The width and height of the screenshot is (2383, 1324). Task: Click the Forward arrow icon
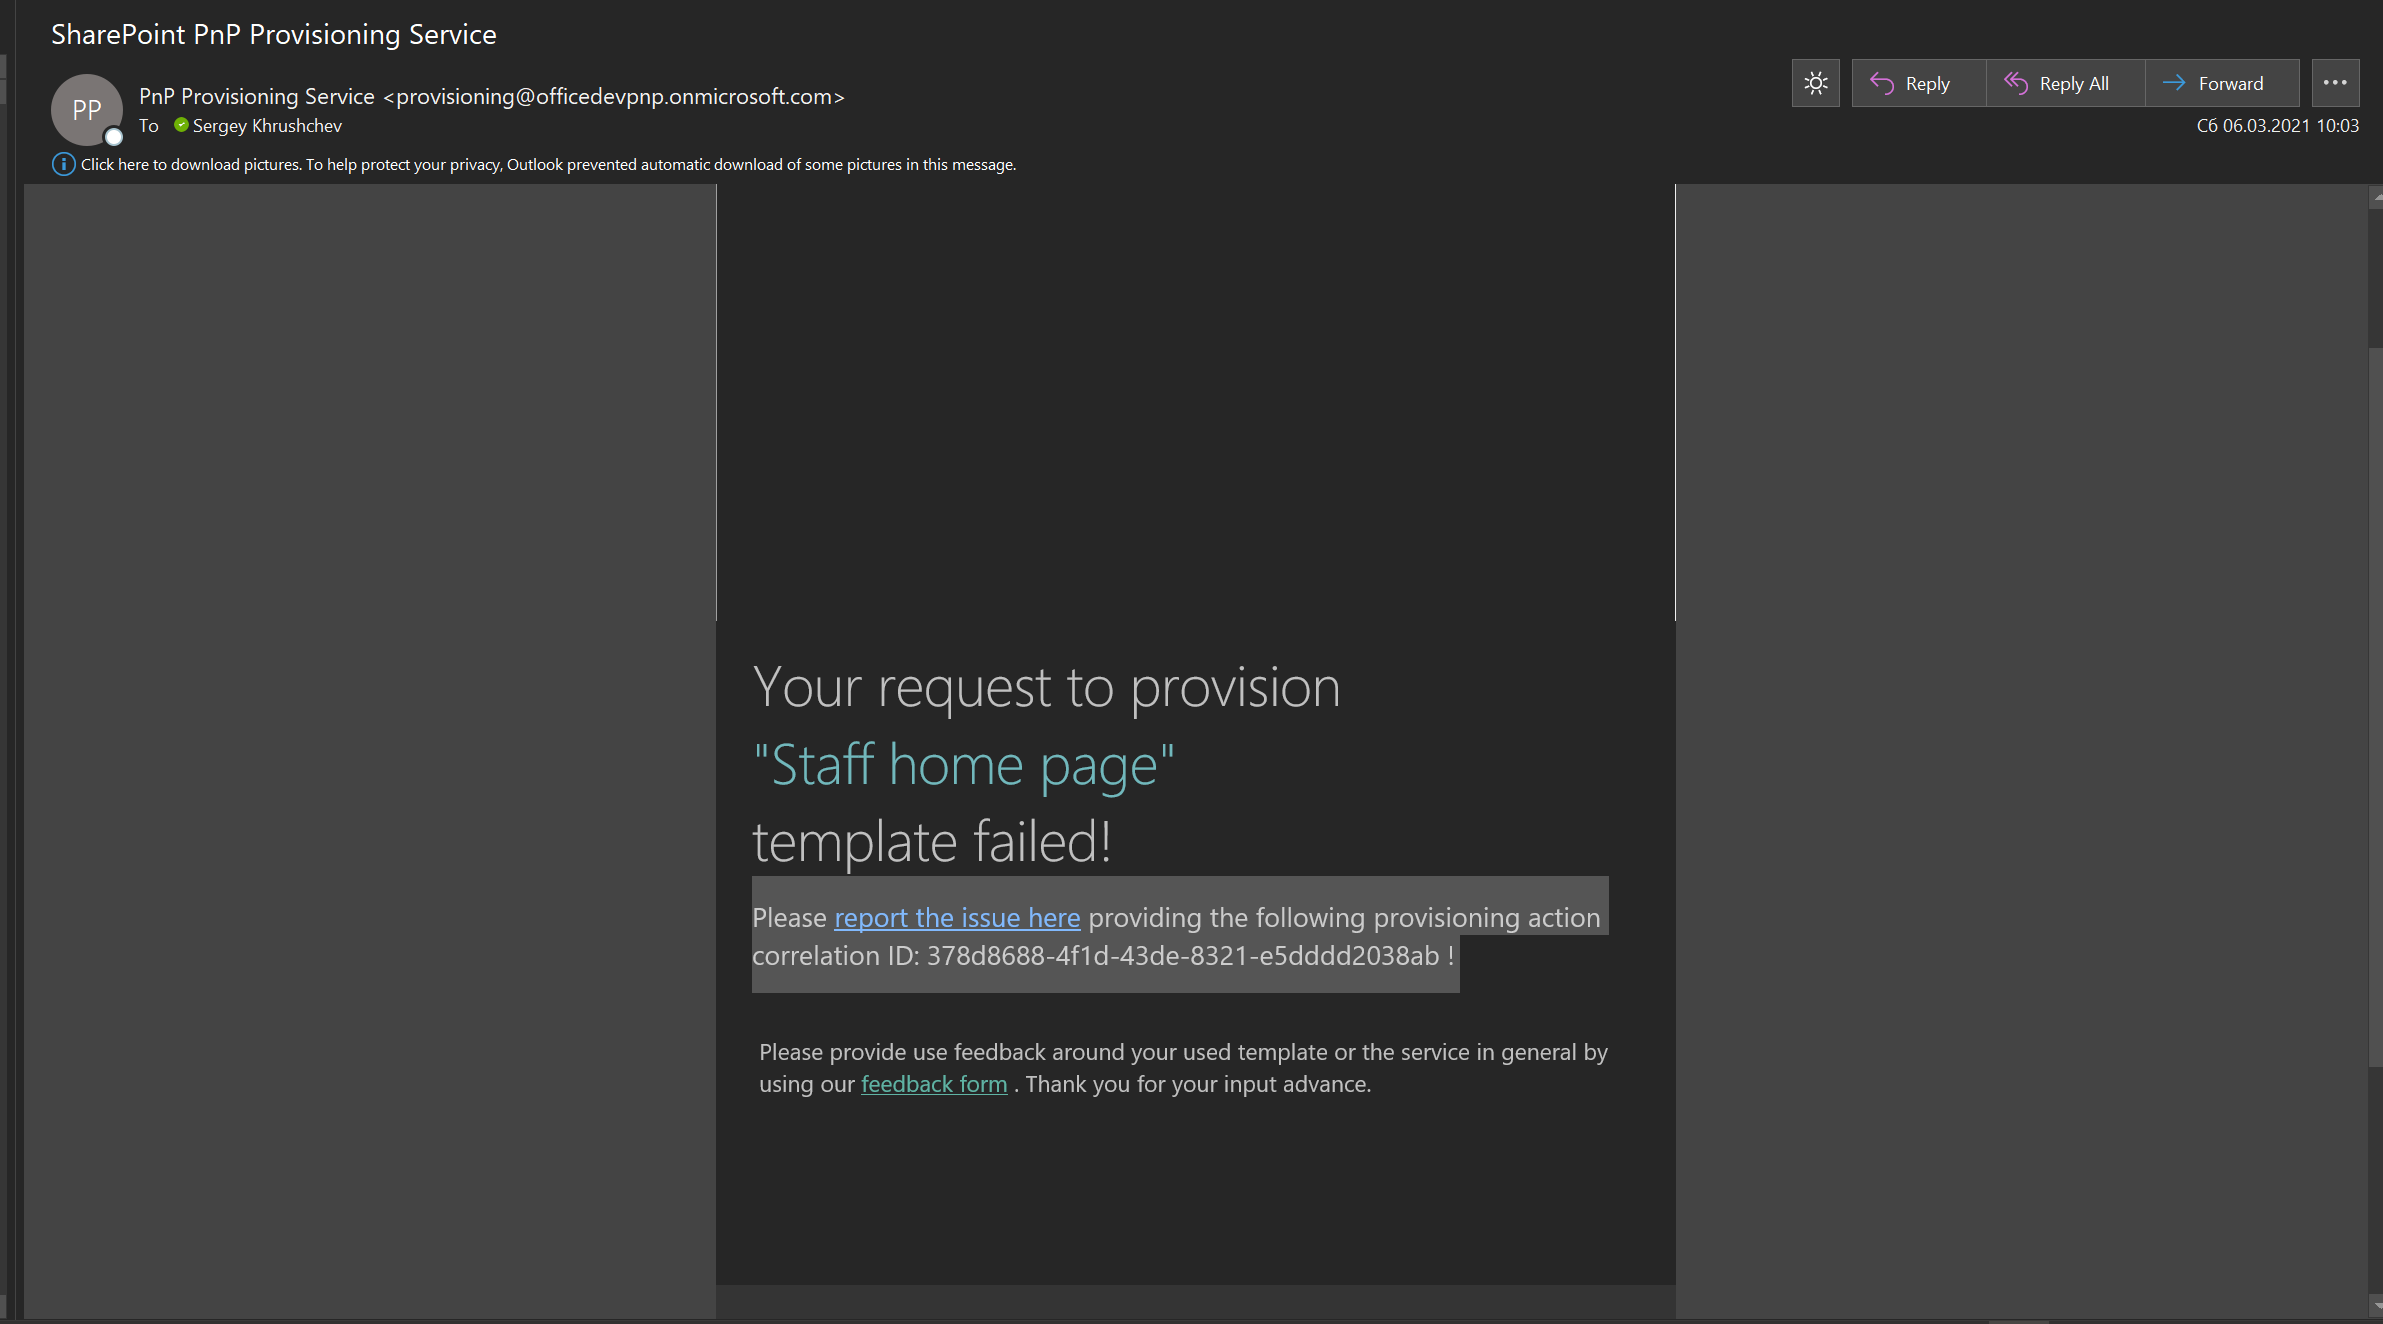point(2173,83)
